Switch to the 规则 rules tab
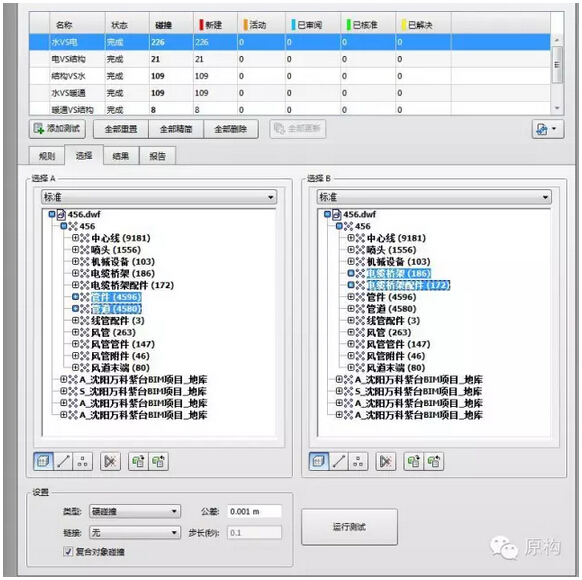Image resolution: width=582 pixels, height=580 pixels. [x=47, y=156]
